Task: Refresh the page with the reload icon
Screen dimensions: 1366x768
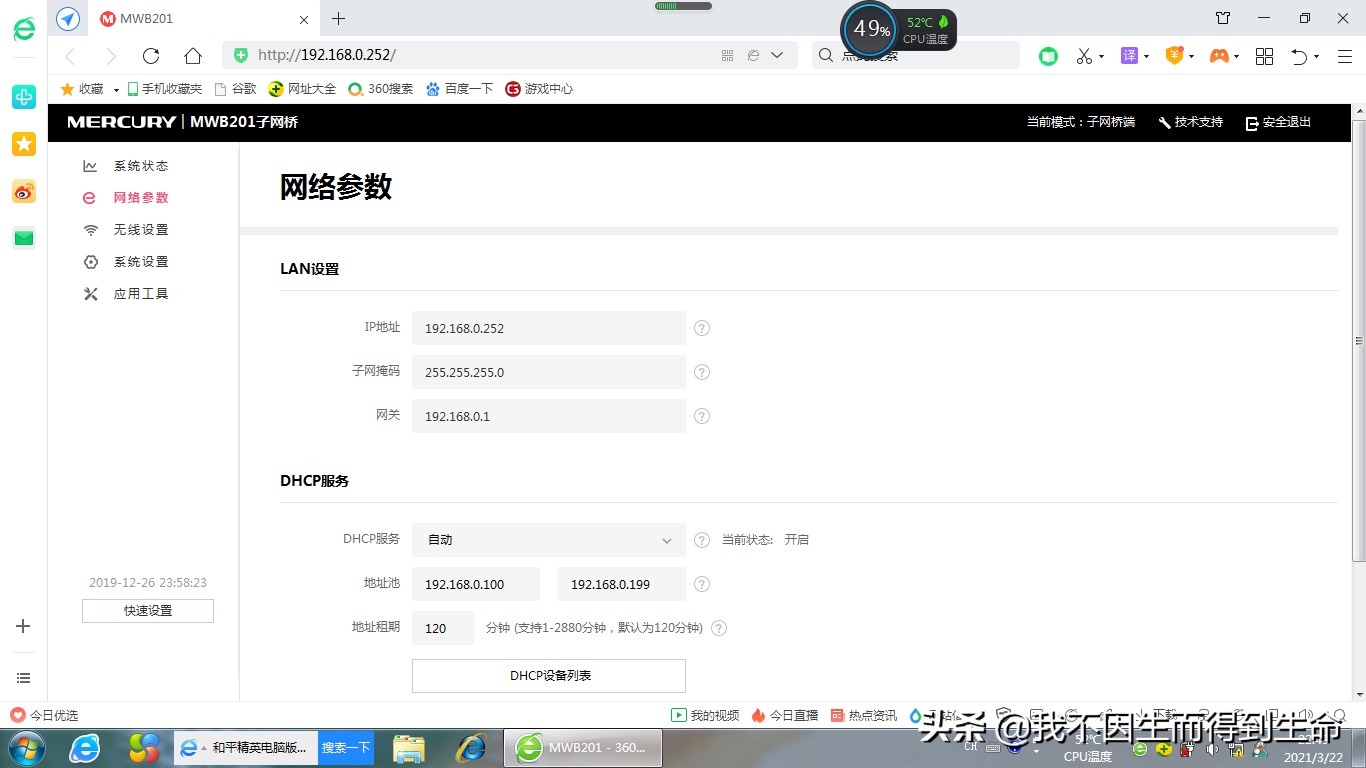Action: point(151,56)
